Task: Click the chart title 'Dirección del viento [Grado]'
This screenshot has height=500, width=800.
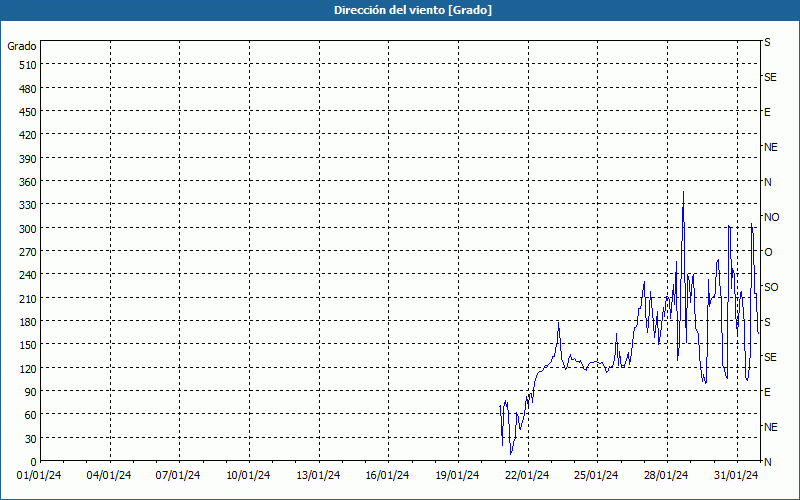Action: (x=413, y=10)
